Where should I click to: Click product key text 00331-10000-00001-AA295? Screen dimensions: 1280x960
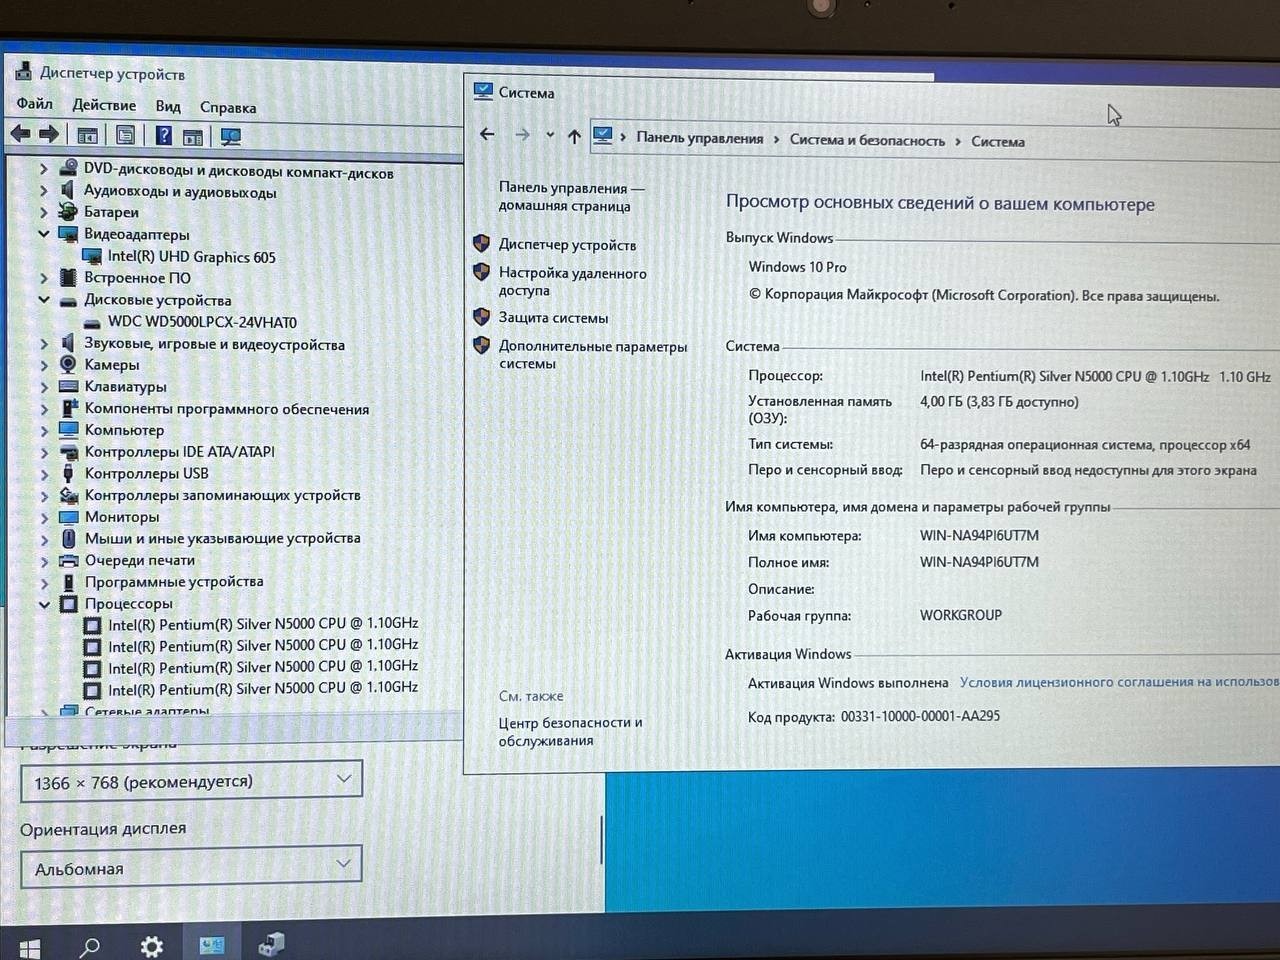pyautogui.click(x=920, y=716)
